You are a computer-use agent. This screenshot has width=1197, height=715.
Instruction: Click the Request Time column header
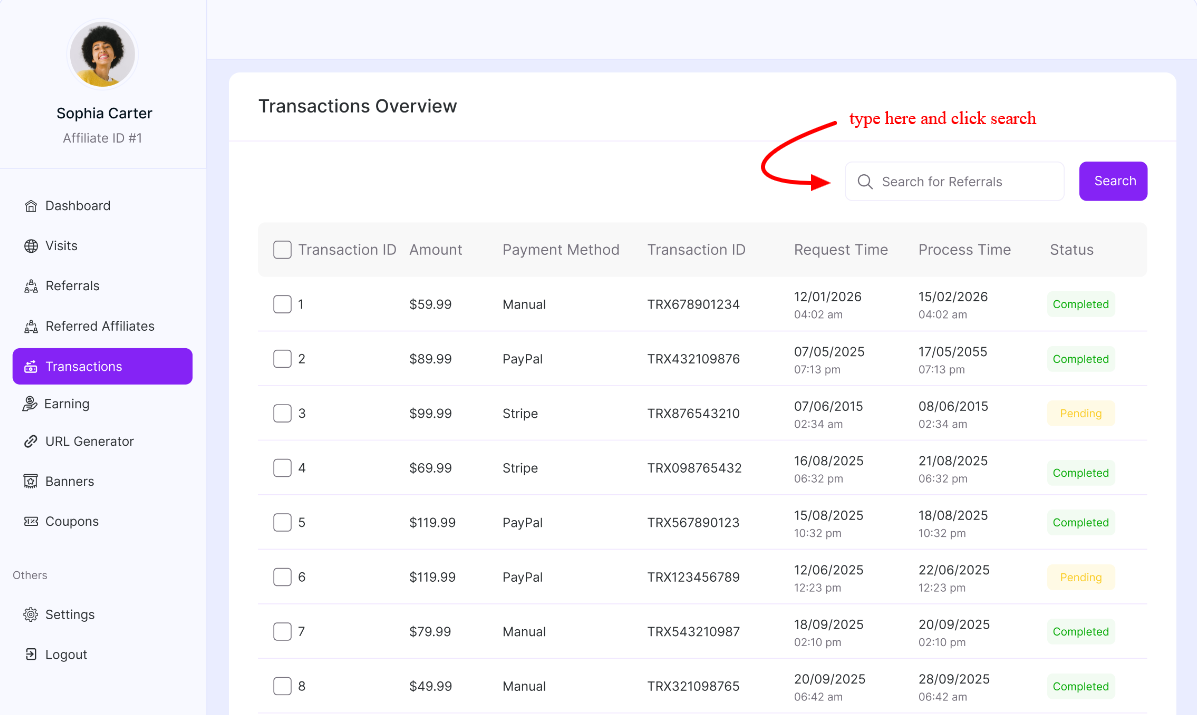point(840,250)
